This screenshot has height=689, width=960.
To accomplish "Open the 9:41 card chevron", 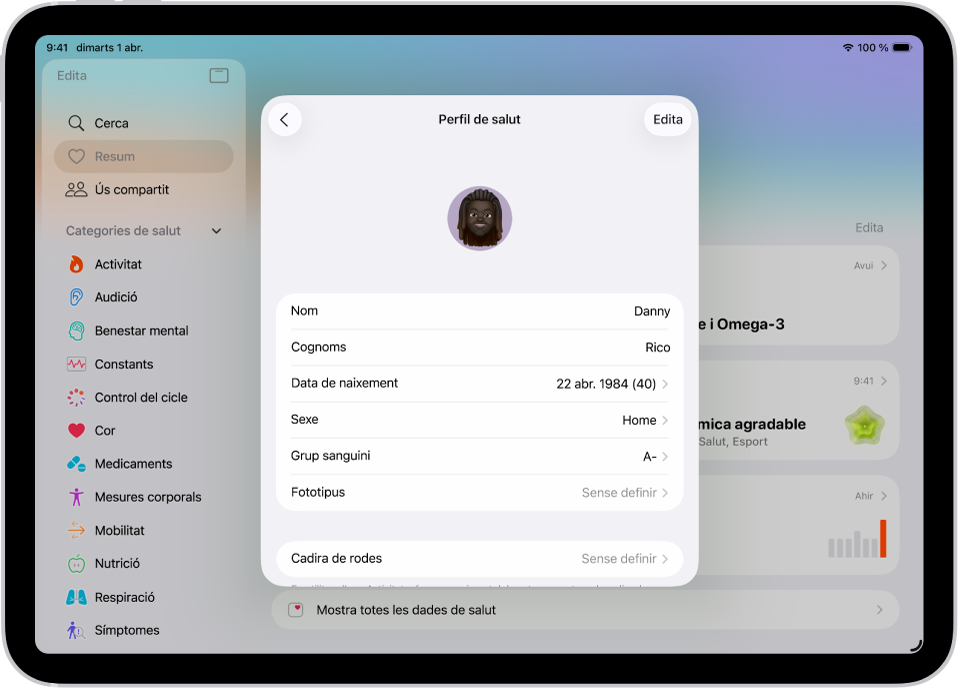I will (883, 381).
